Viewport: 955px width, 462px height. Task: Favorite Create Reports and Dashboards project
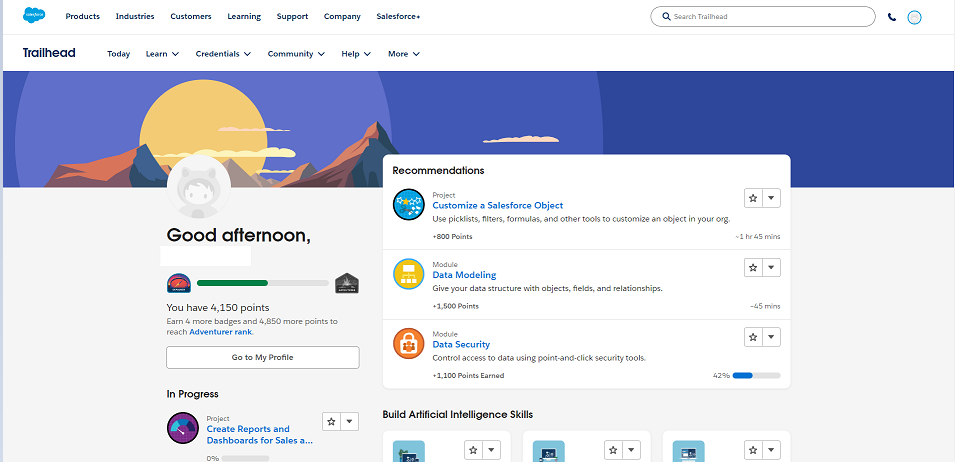331,421
